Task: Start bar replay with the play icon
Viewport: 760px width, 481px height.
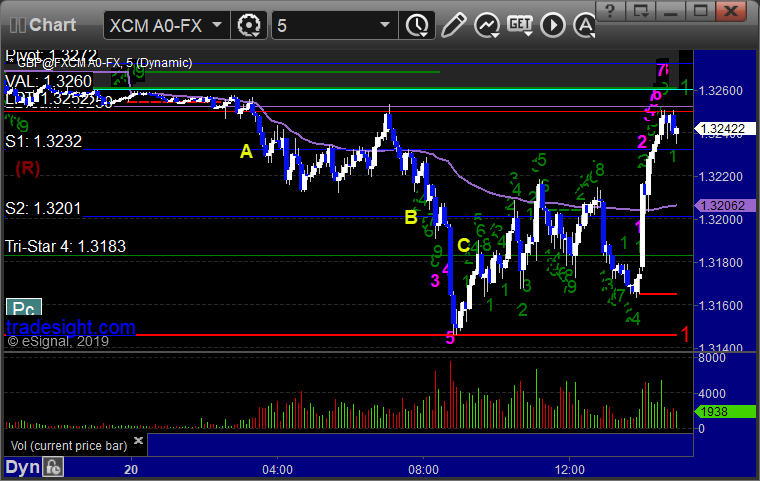Action: pos(553,25)
